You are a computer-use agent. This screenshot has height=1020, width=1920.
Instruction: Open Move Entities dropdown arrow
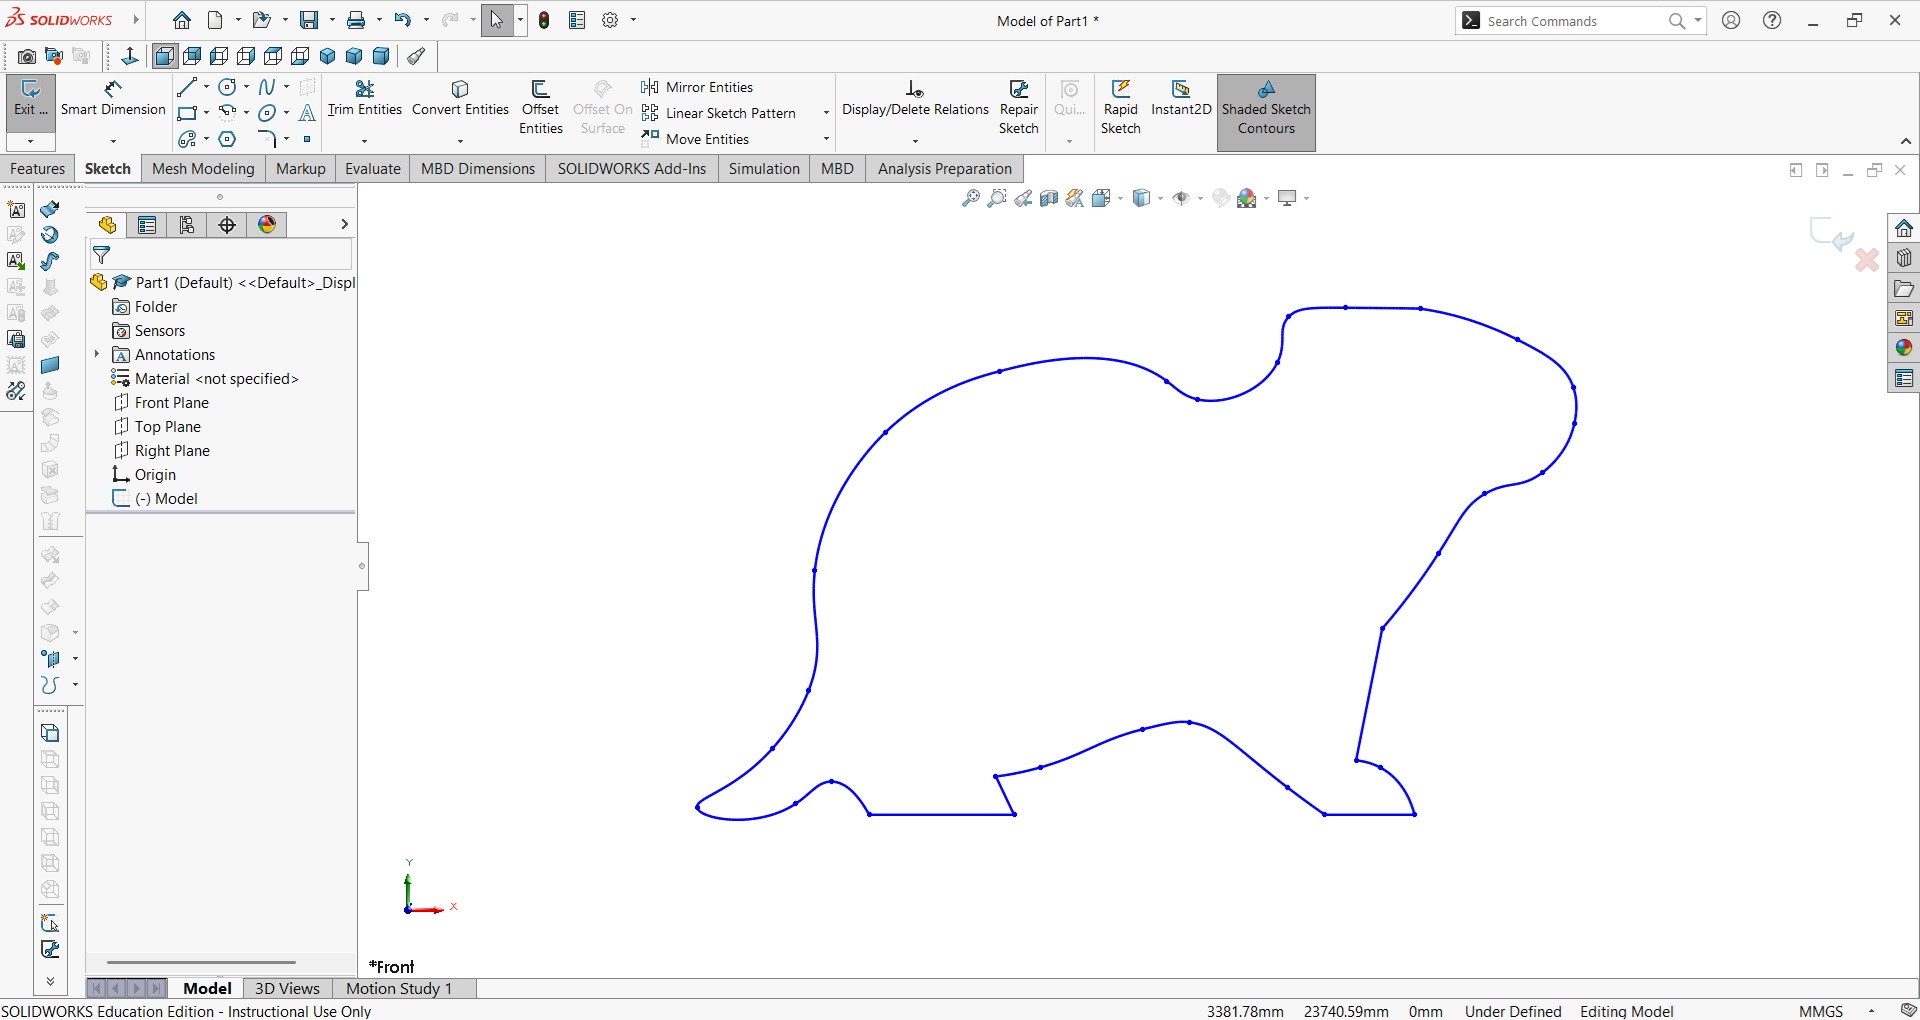(826, 139)
